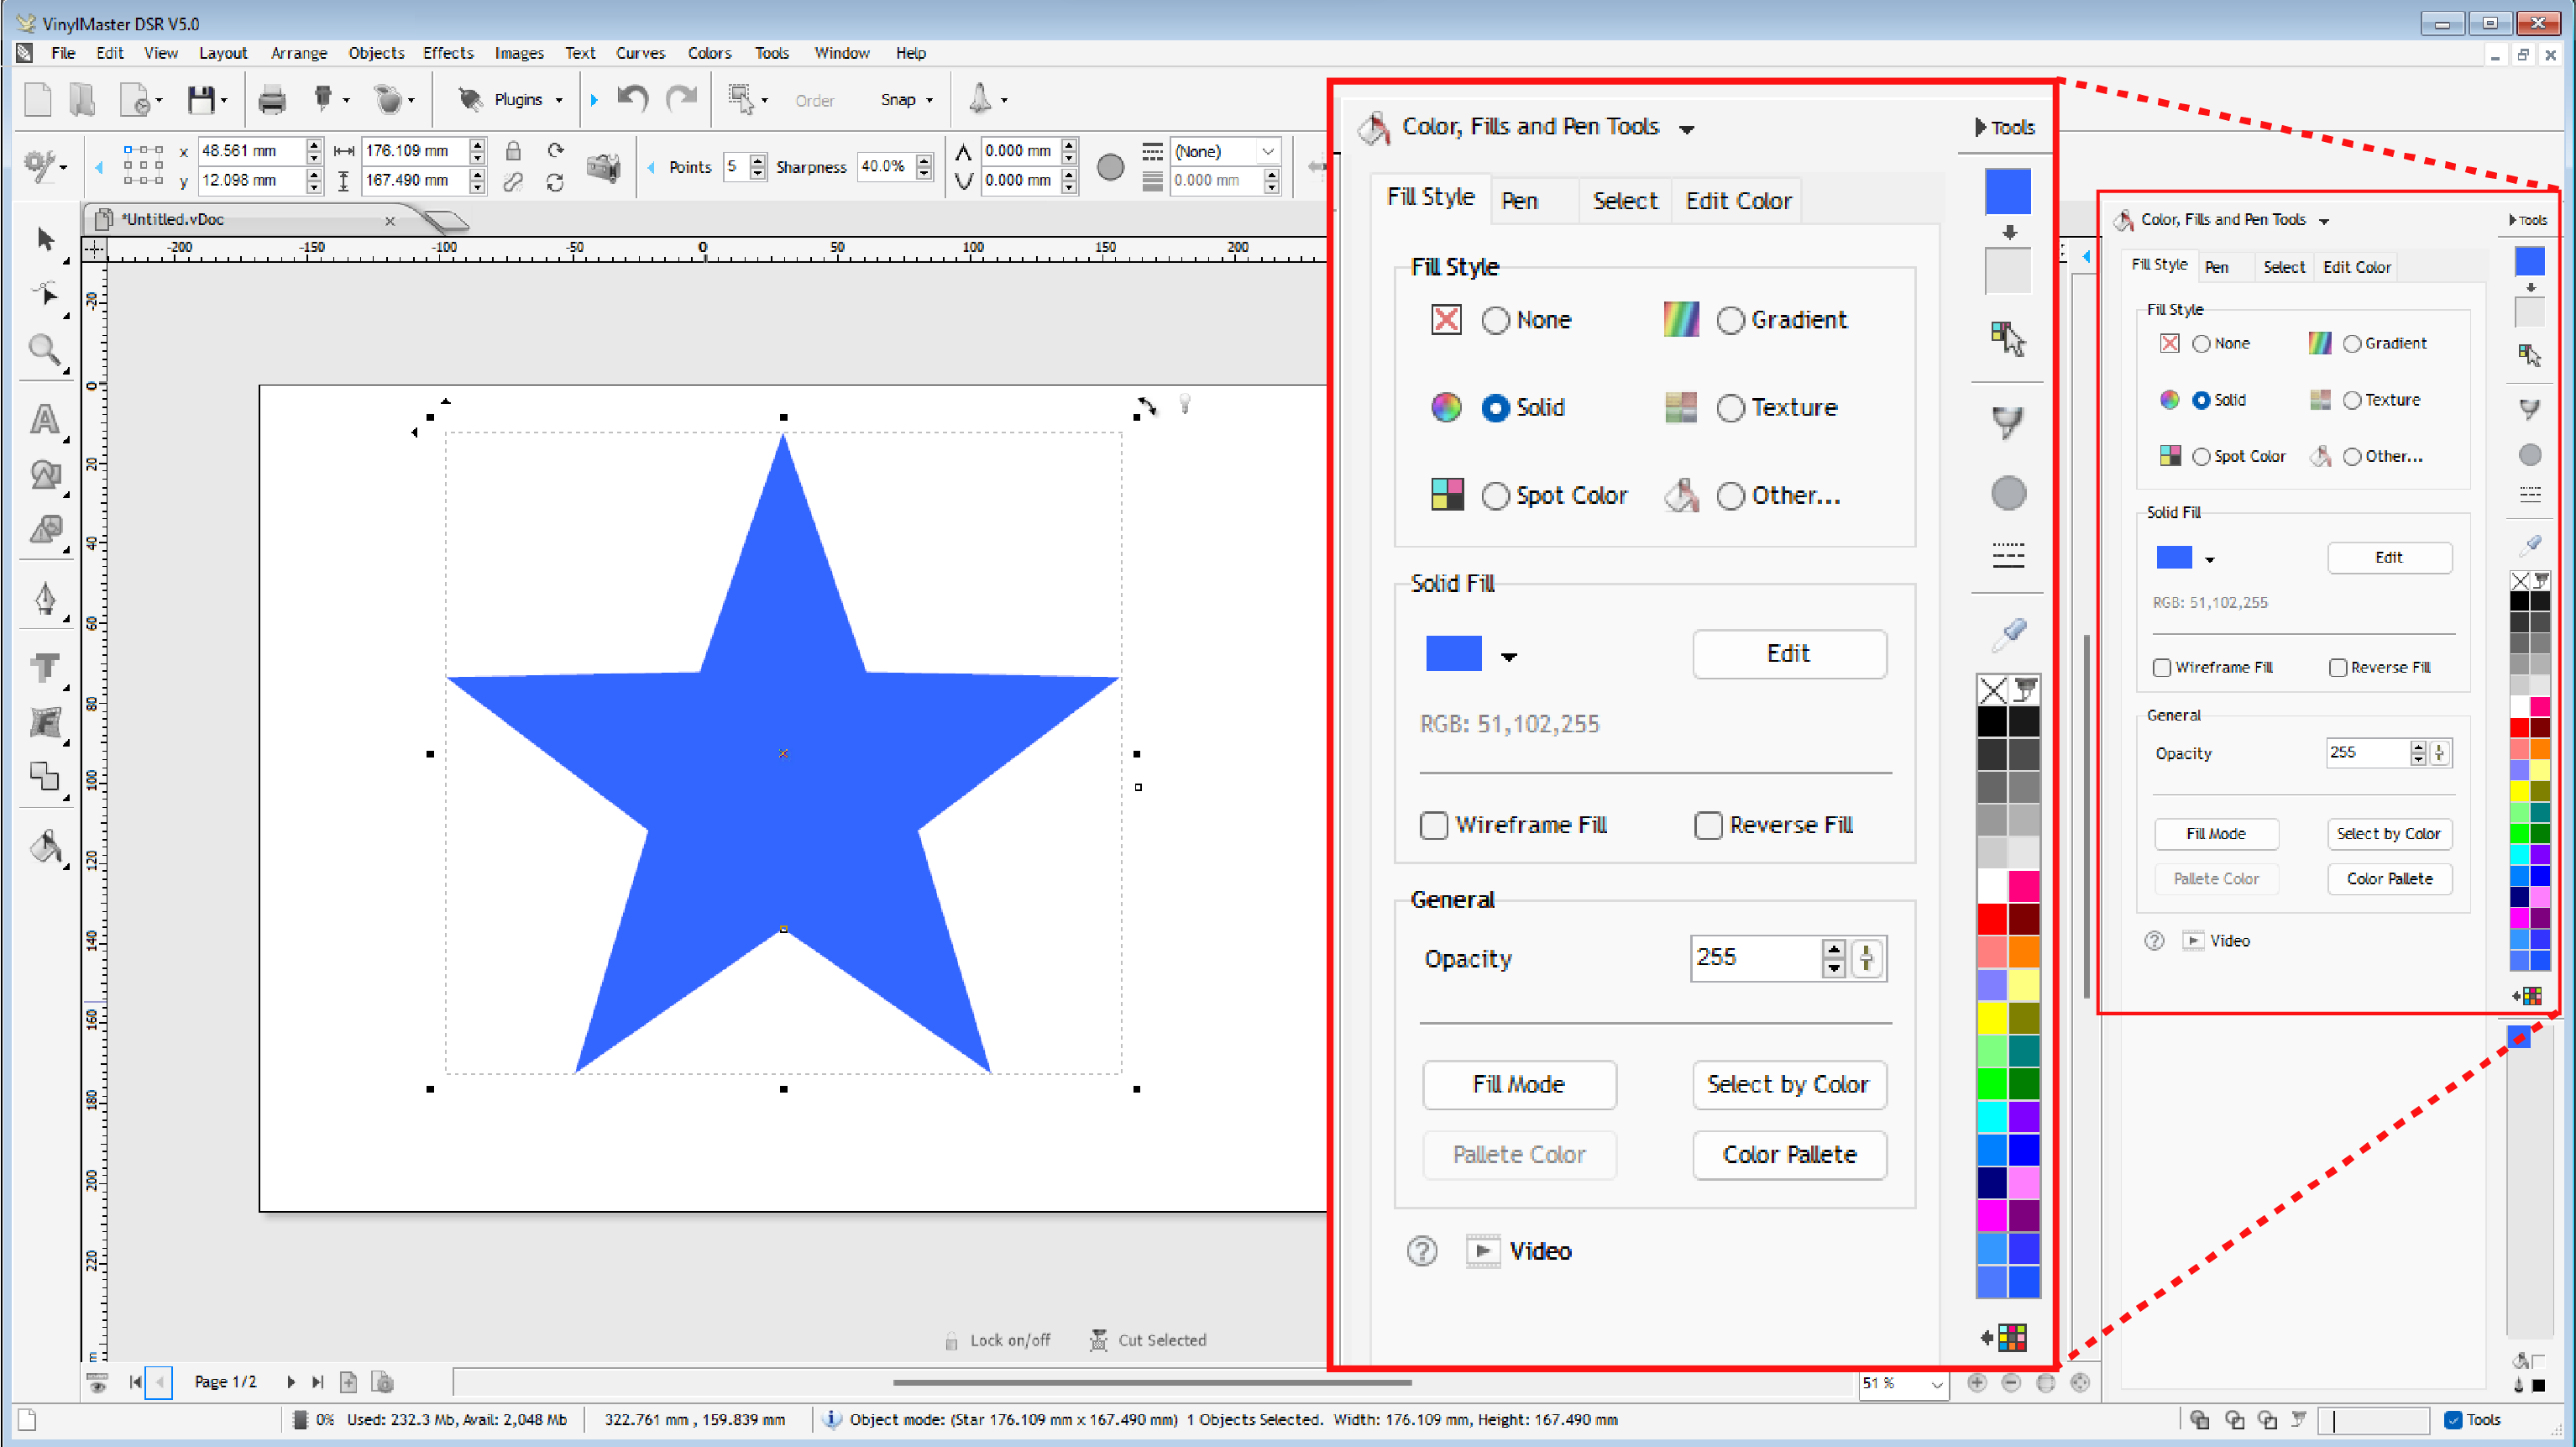Image resolution: width=2576 pixels, height=1447 pixels.
Task: Select the outlined letter A tool in the toolbox
Action: tap(46, 418)
